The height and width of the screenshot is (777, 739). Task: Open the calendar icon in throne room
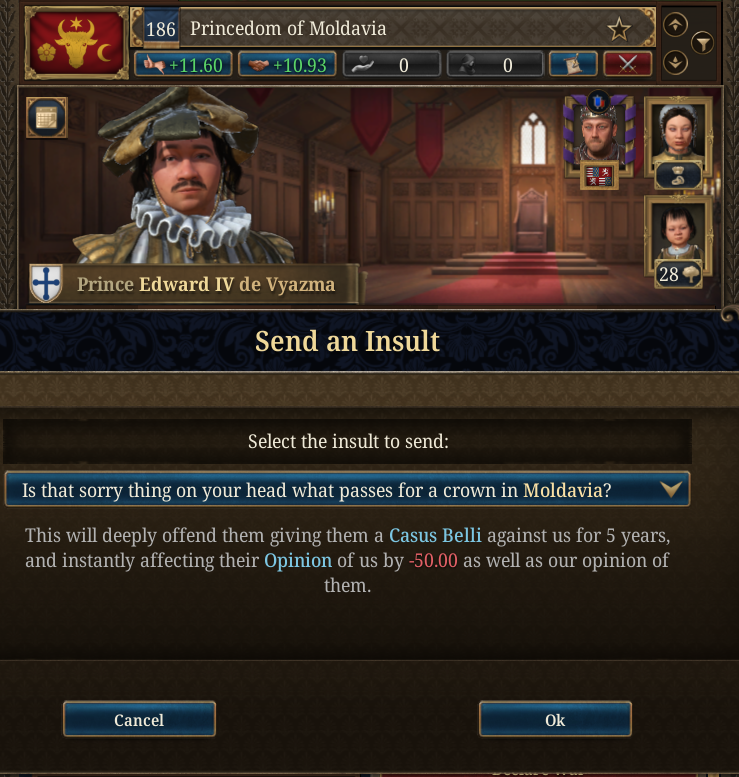click(x=47, y=118)
